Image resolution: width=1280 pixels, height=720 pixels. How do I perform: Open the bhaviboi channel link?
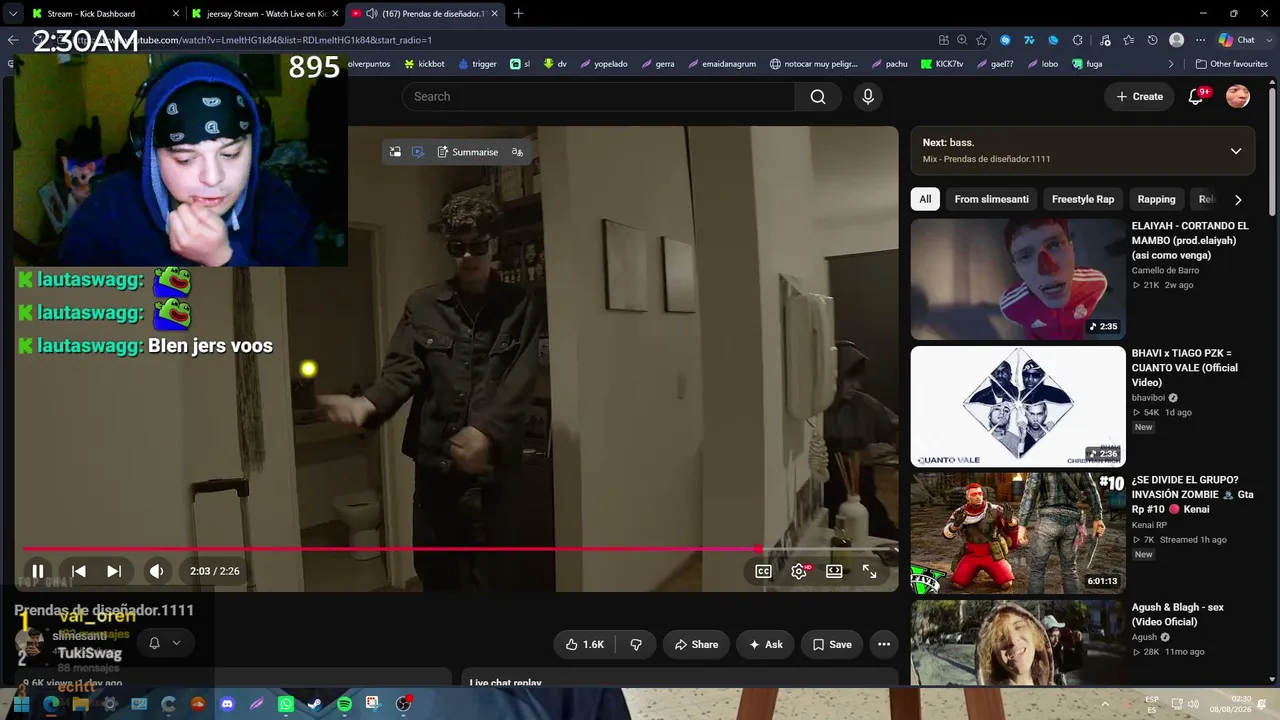pyautogui.click(x=1150, y=397)
